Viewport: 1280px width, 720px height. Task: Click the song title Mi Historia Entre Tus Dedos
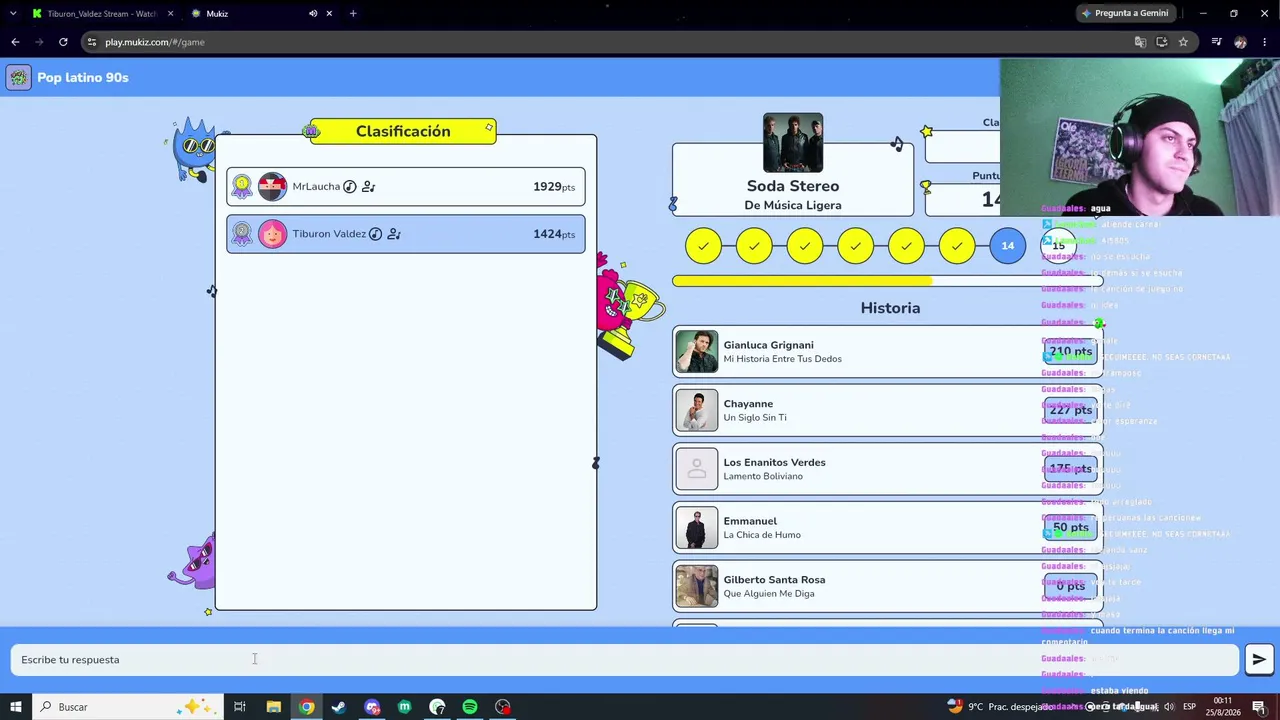point(782,359)
